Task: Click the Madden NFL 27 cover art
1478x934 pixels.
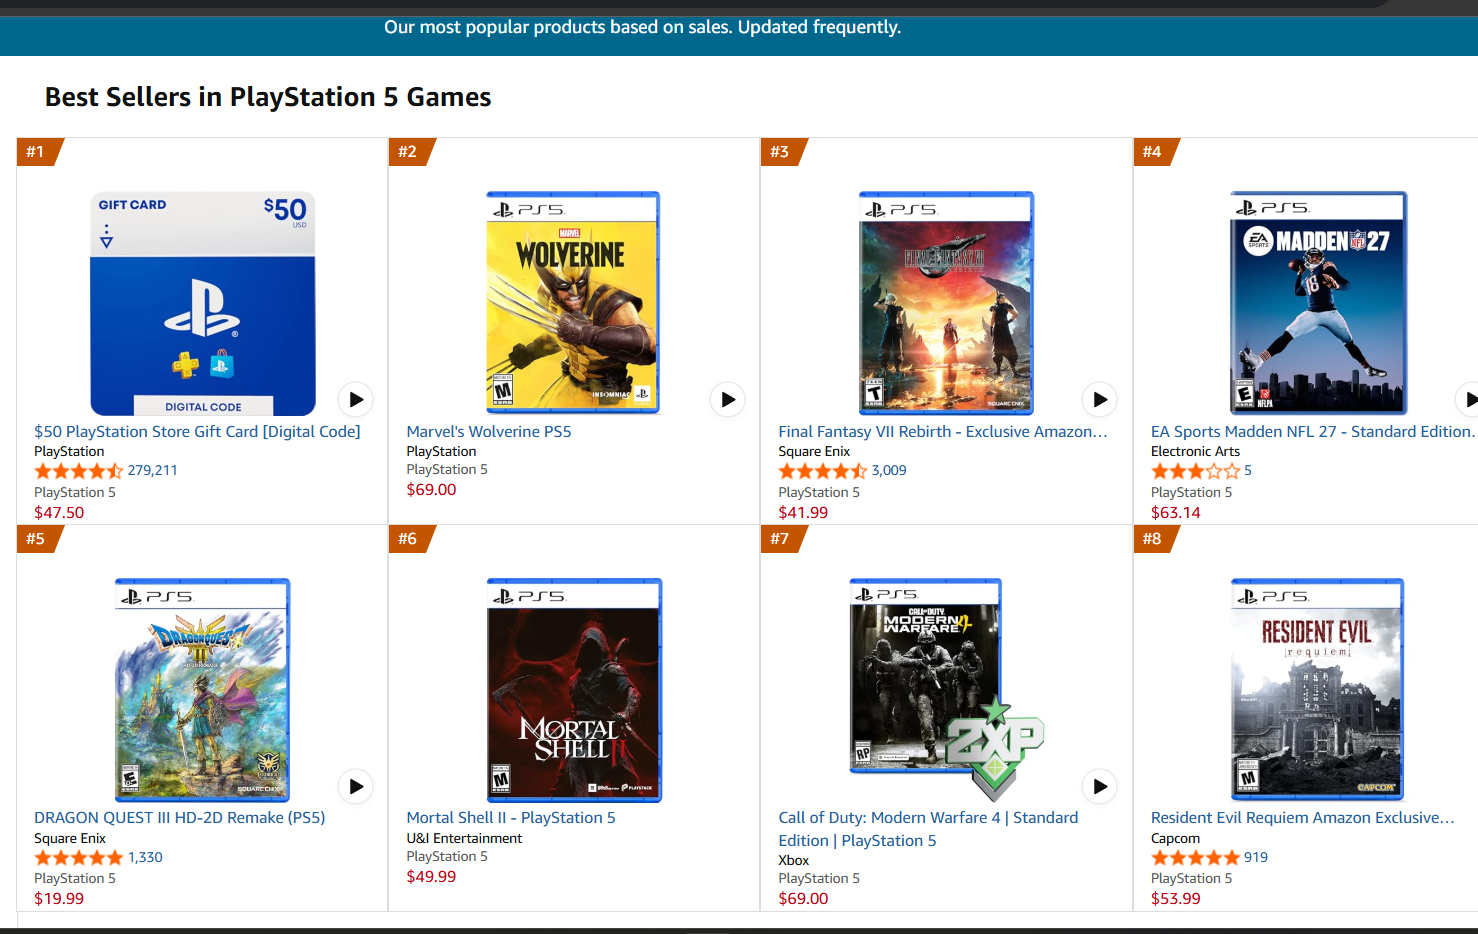Action: pos(1318,302)
